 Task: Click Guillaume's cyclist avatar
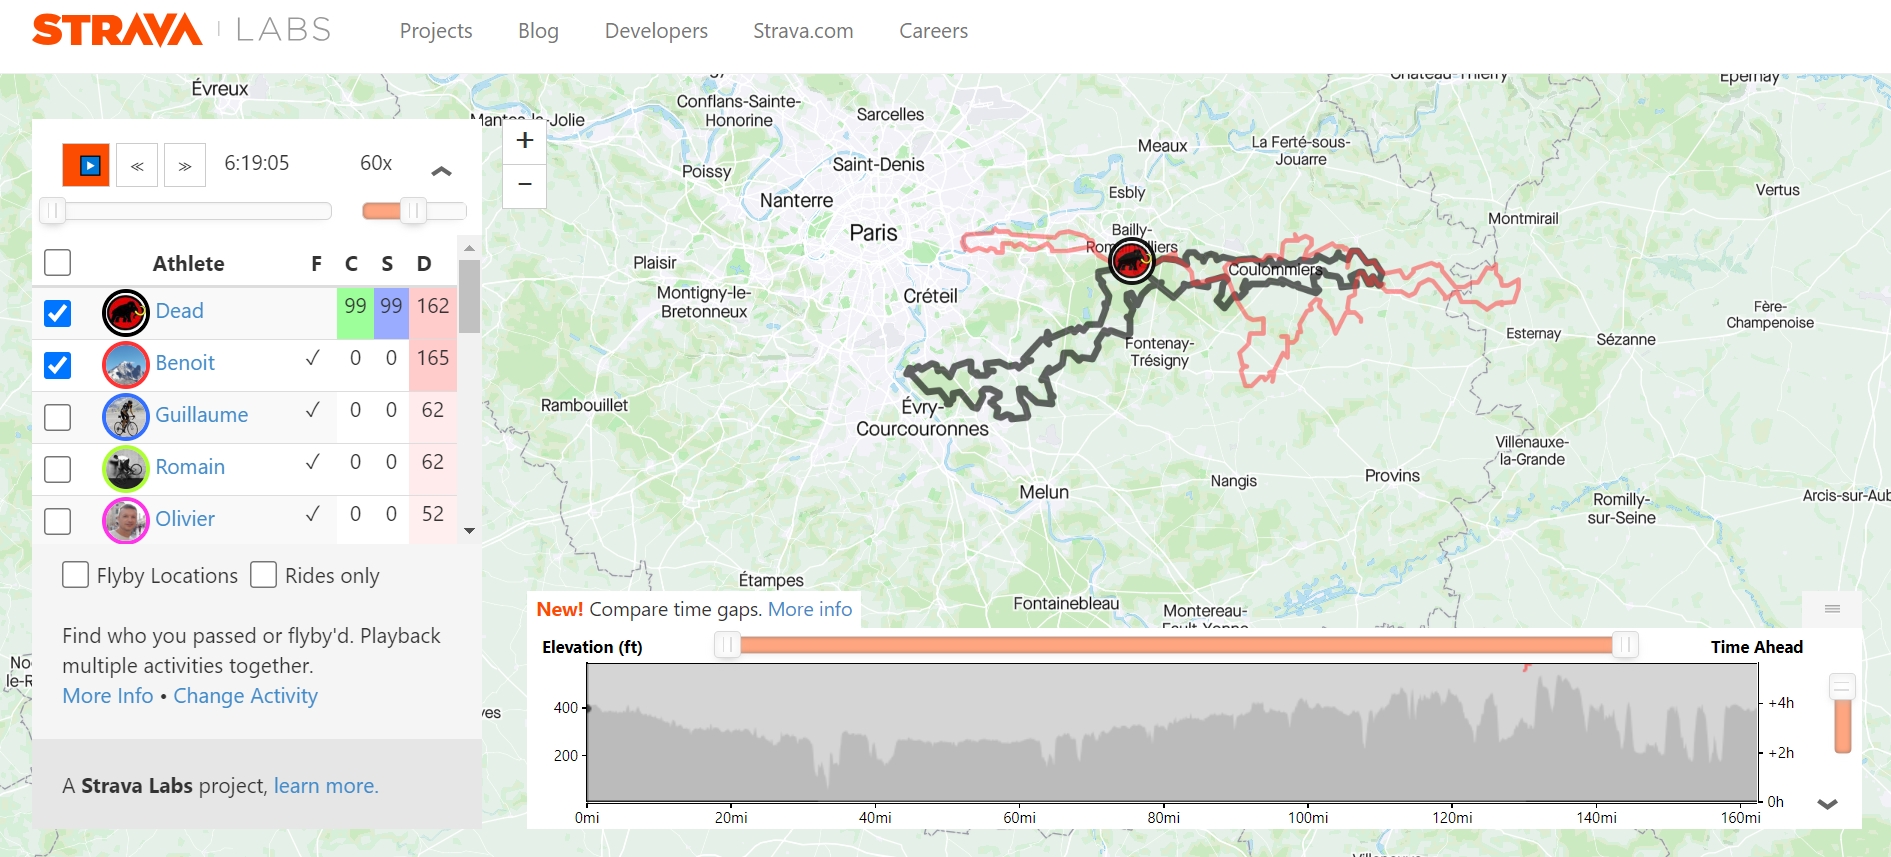point(126,417)
